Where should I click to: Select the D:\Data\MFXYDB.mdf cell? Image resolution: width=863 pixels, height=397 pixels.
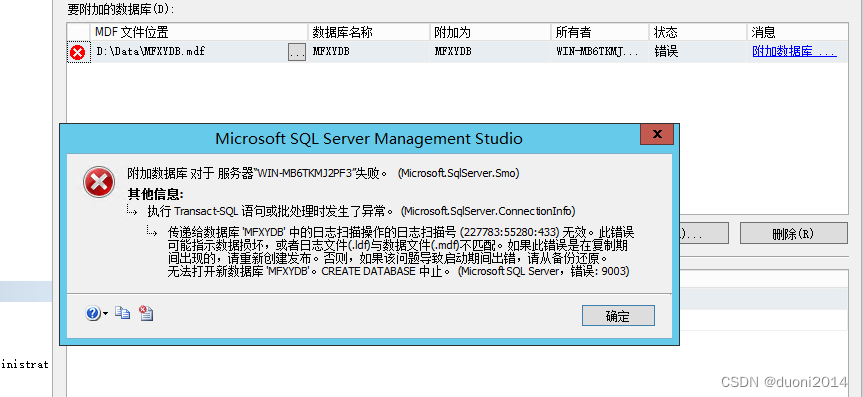pyautogui.click(x=188, y=52)
